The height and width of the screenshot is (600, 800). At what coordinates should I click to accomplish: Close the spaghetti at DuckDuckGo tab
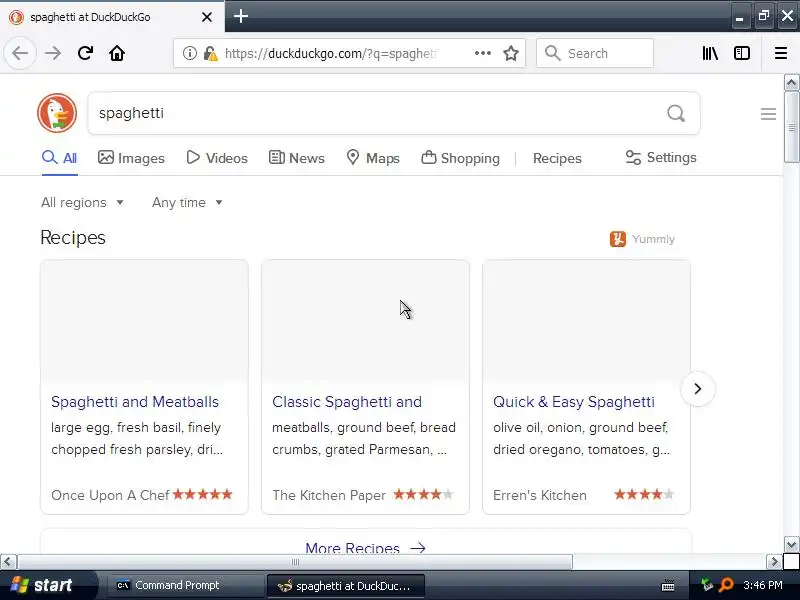pyautogui.click(x=207, y=17)
